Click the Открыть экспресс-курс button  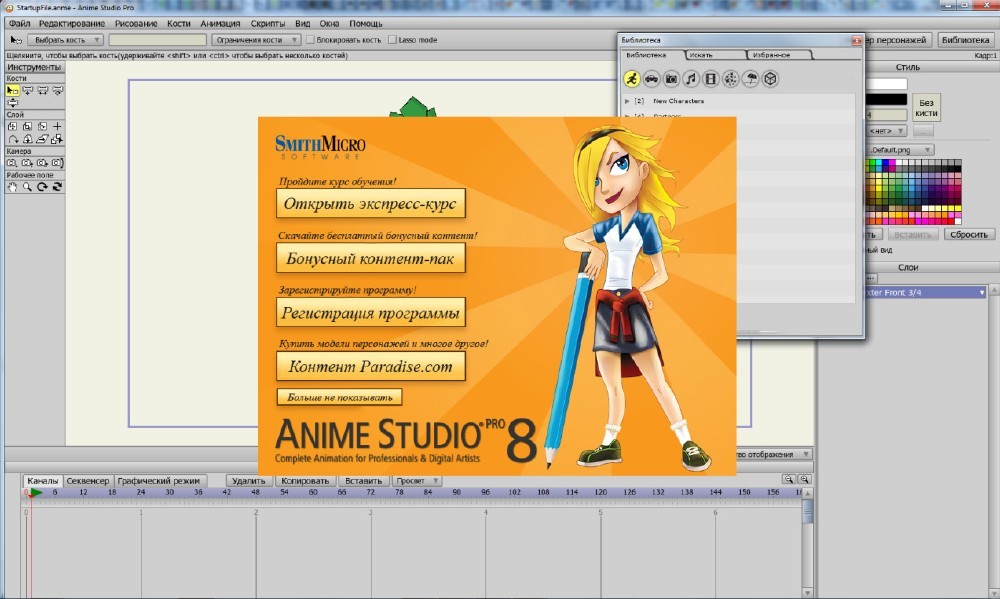[371, 203]
